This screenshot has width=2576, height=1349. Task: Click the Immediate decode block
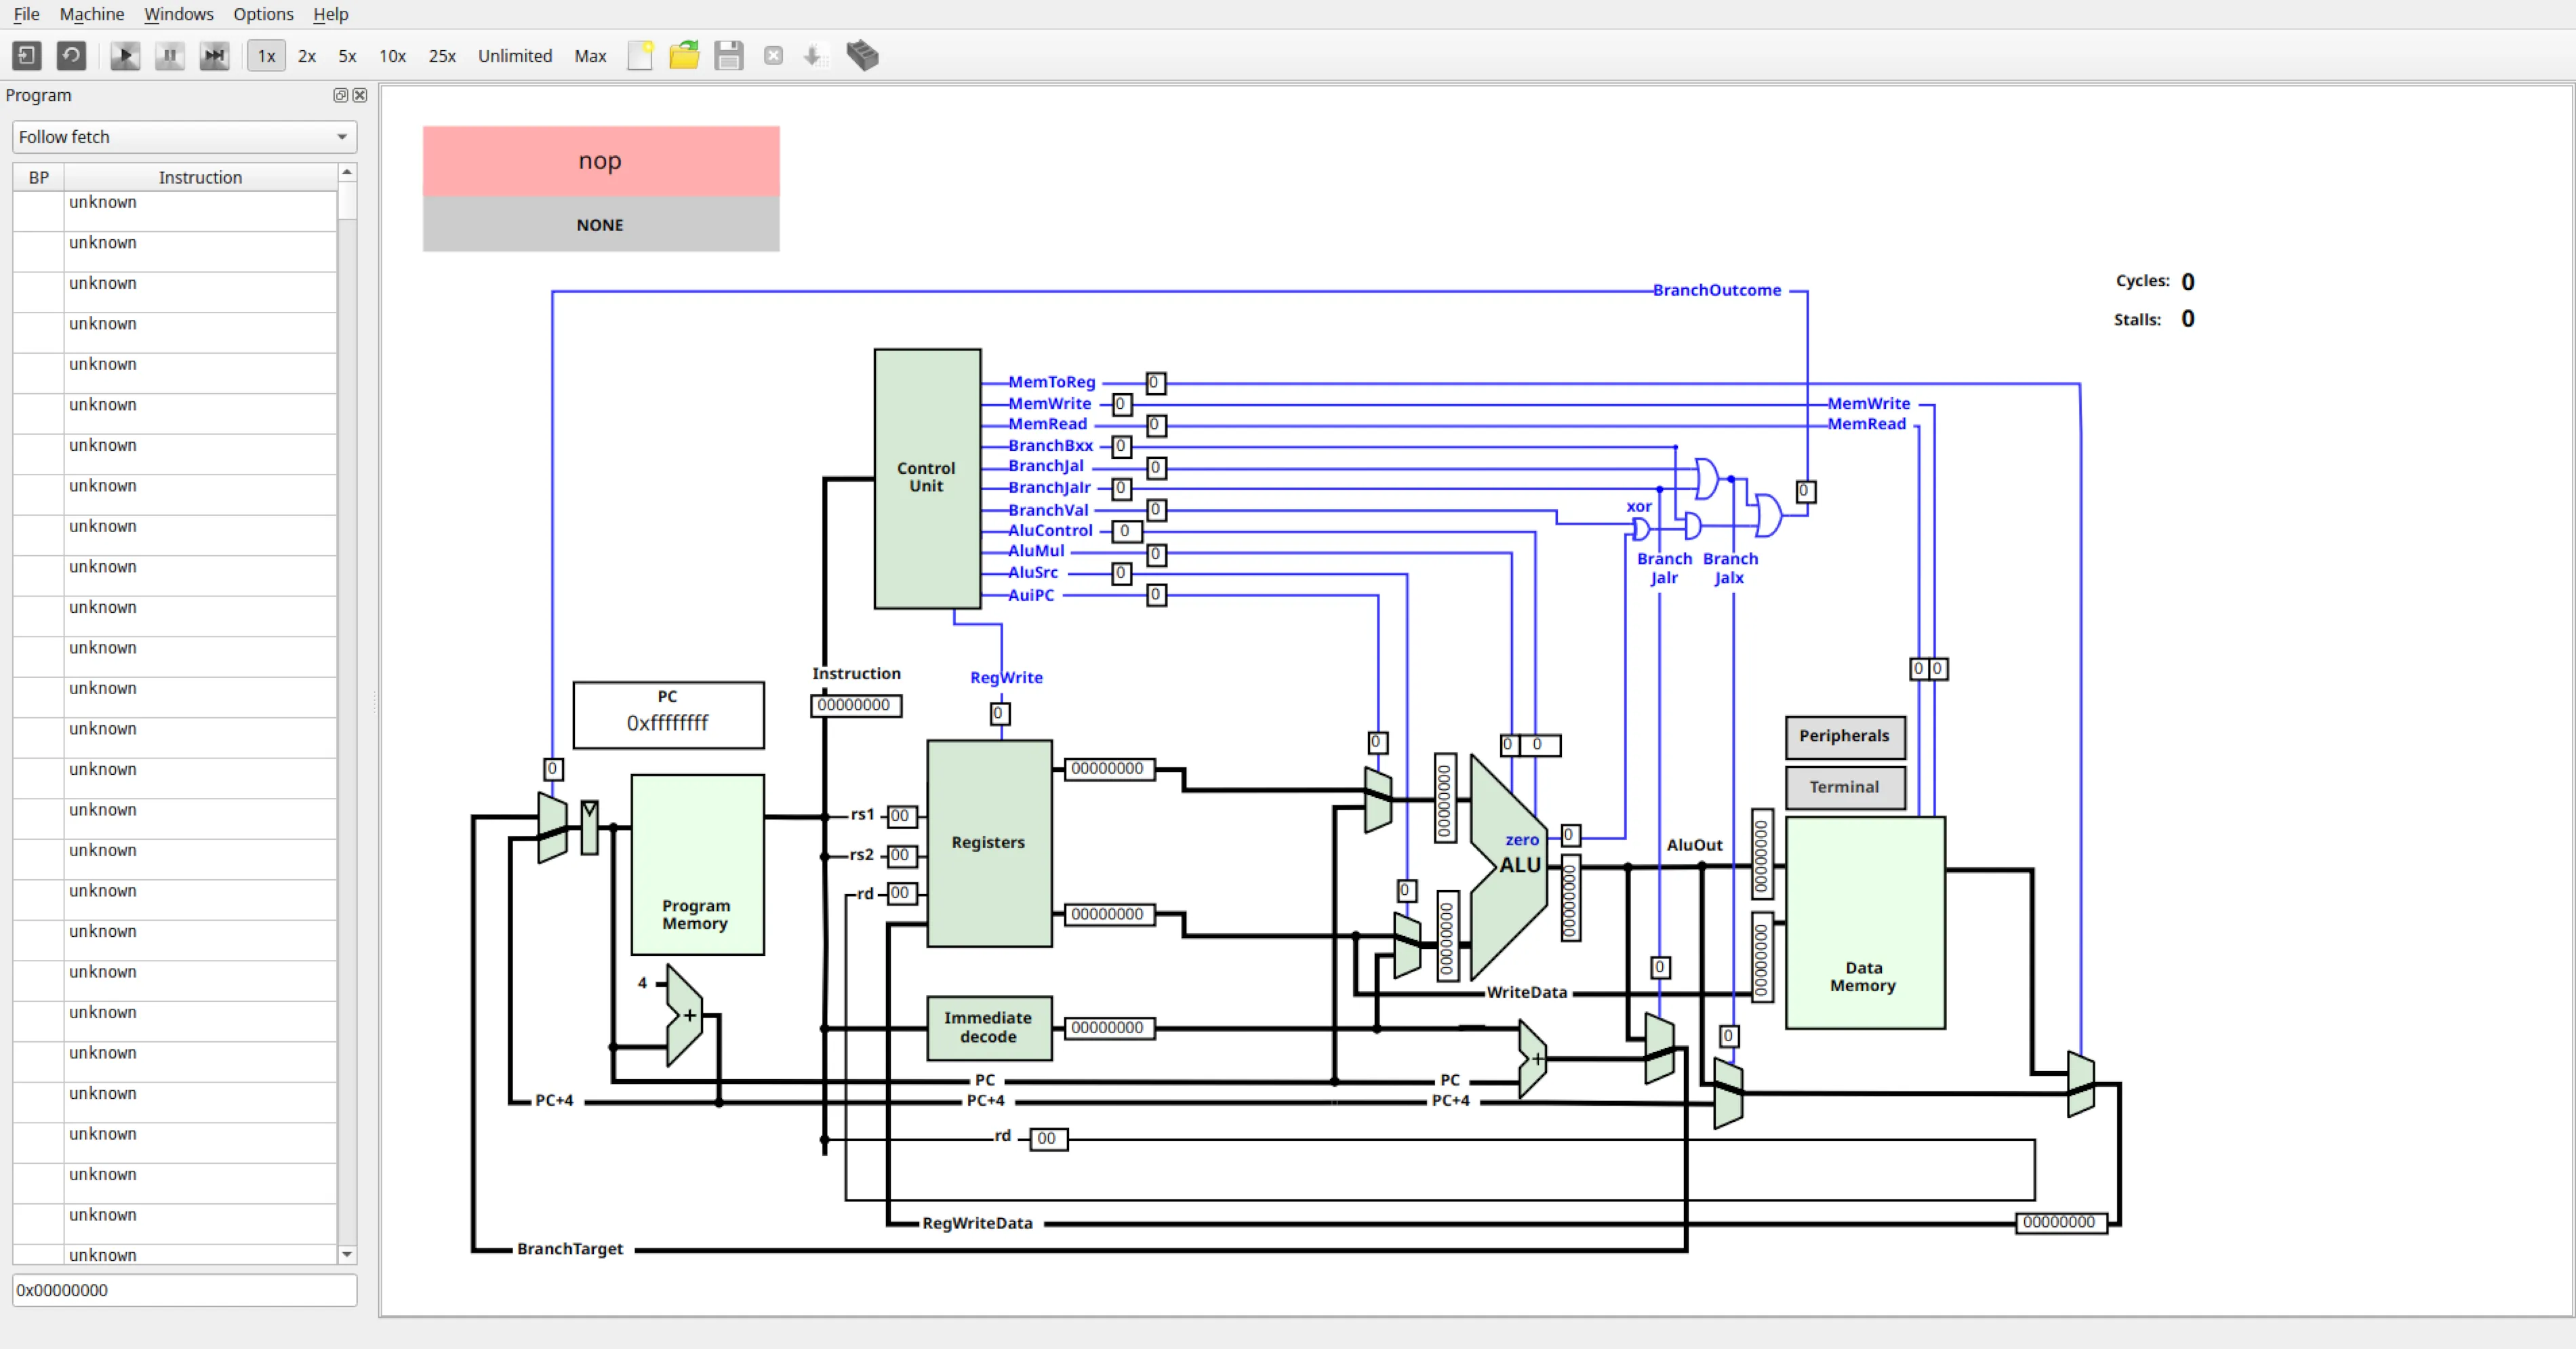[989, 1028]
